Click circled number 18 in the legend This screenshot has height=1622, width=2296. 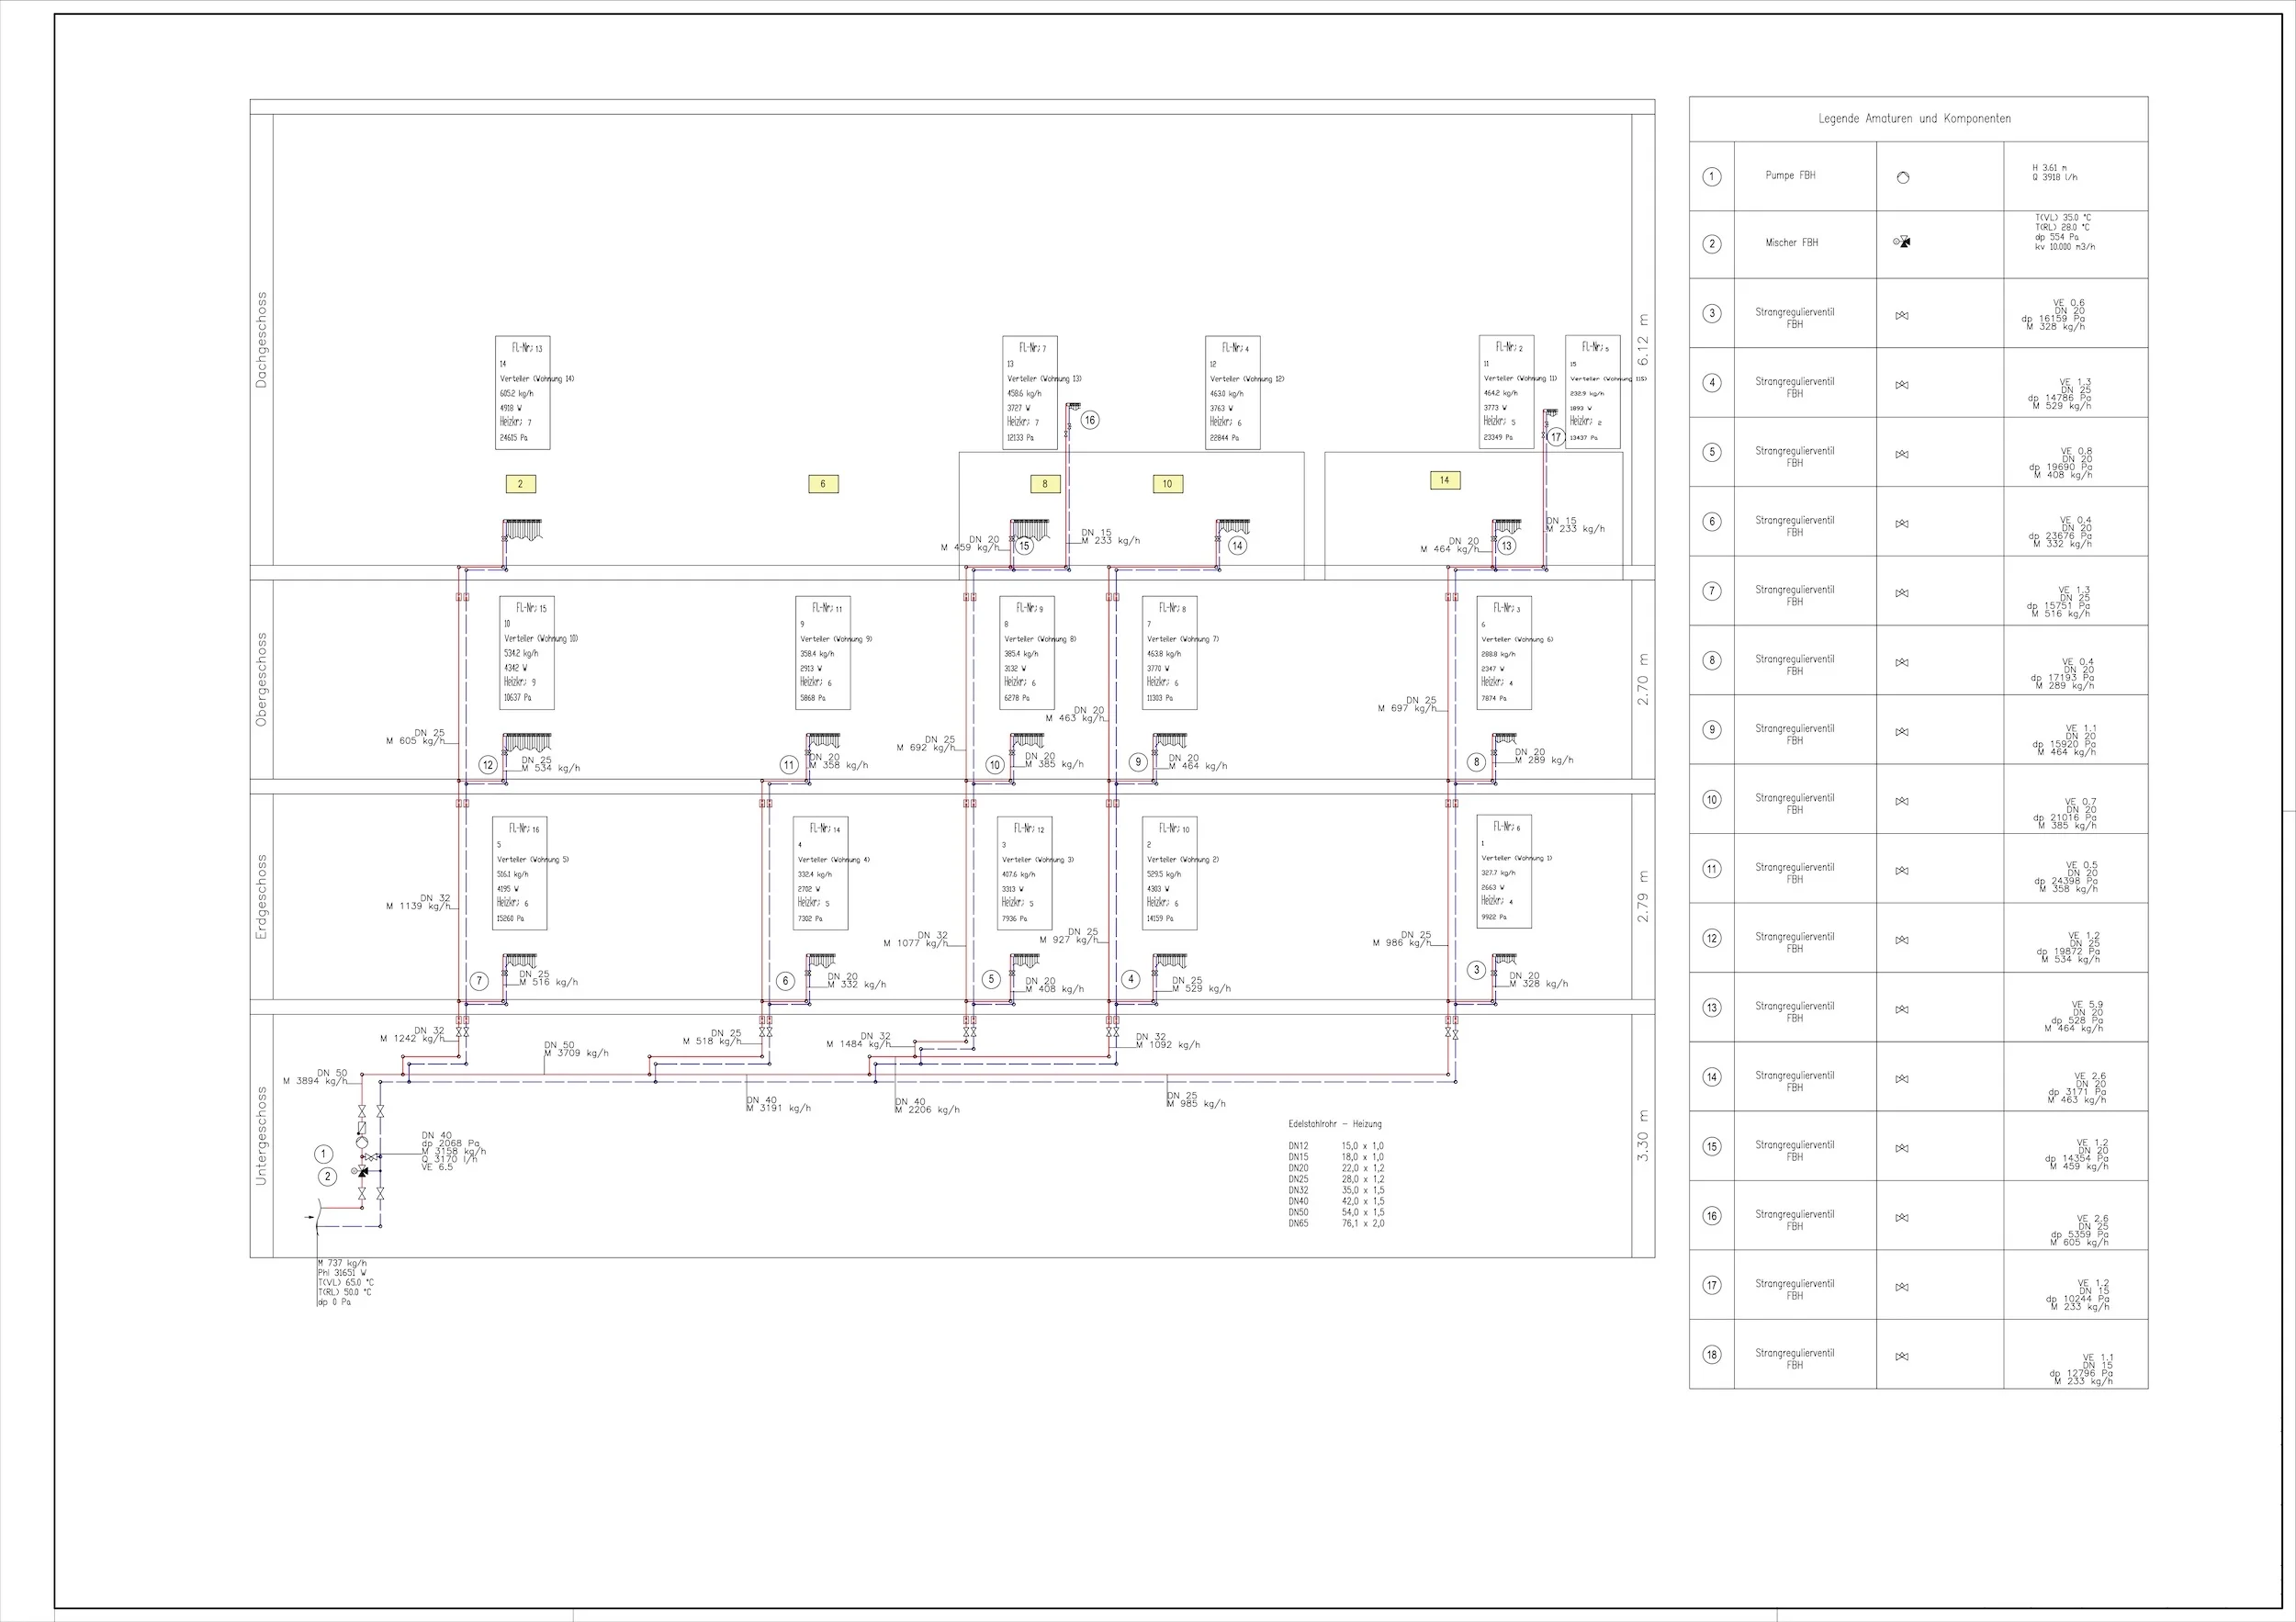coord(1712,1354)
